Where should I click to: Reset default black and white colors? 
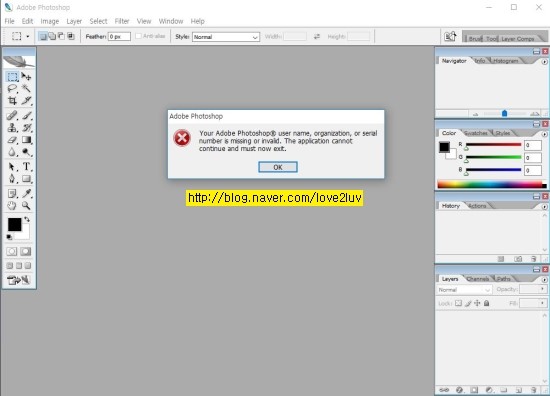9,237
